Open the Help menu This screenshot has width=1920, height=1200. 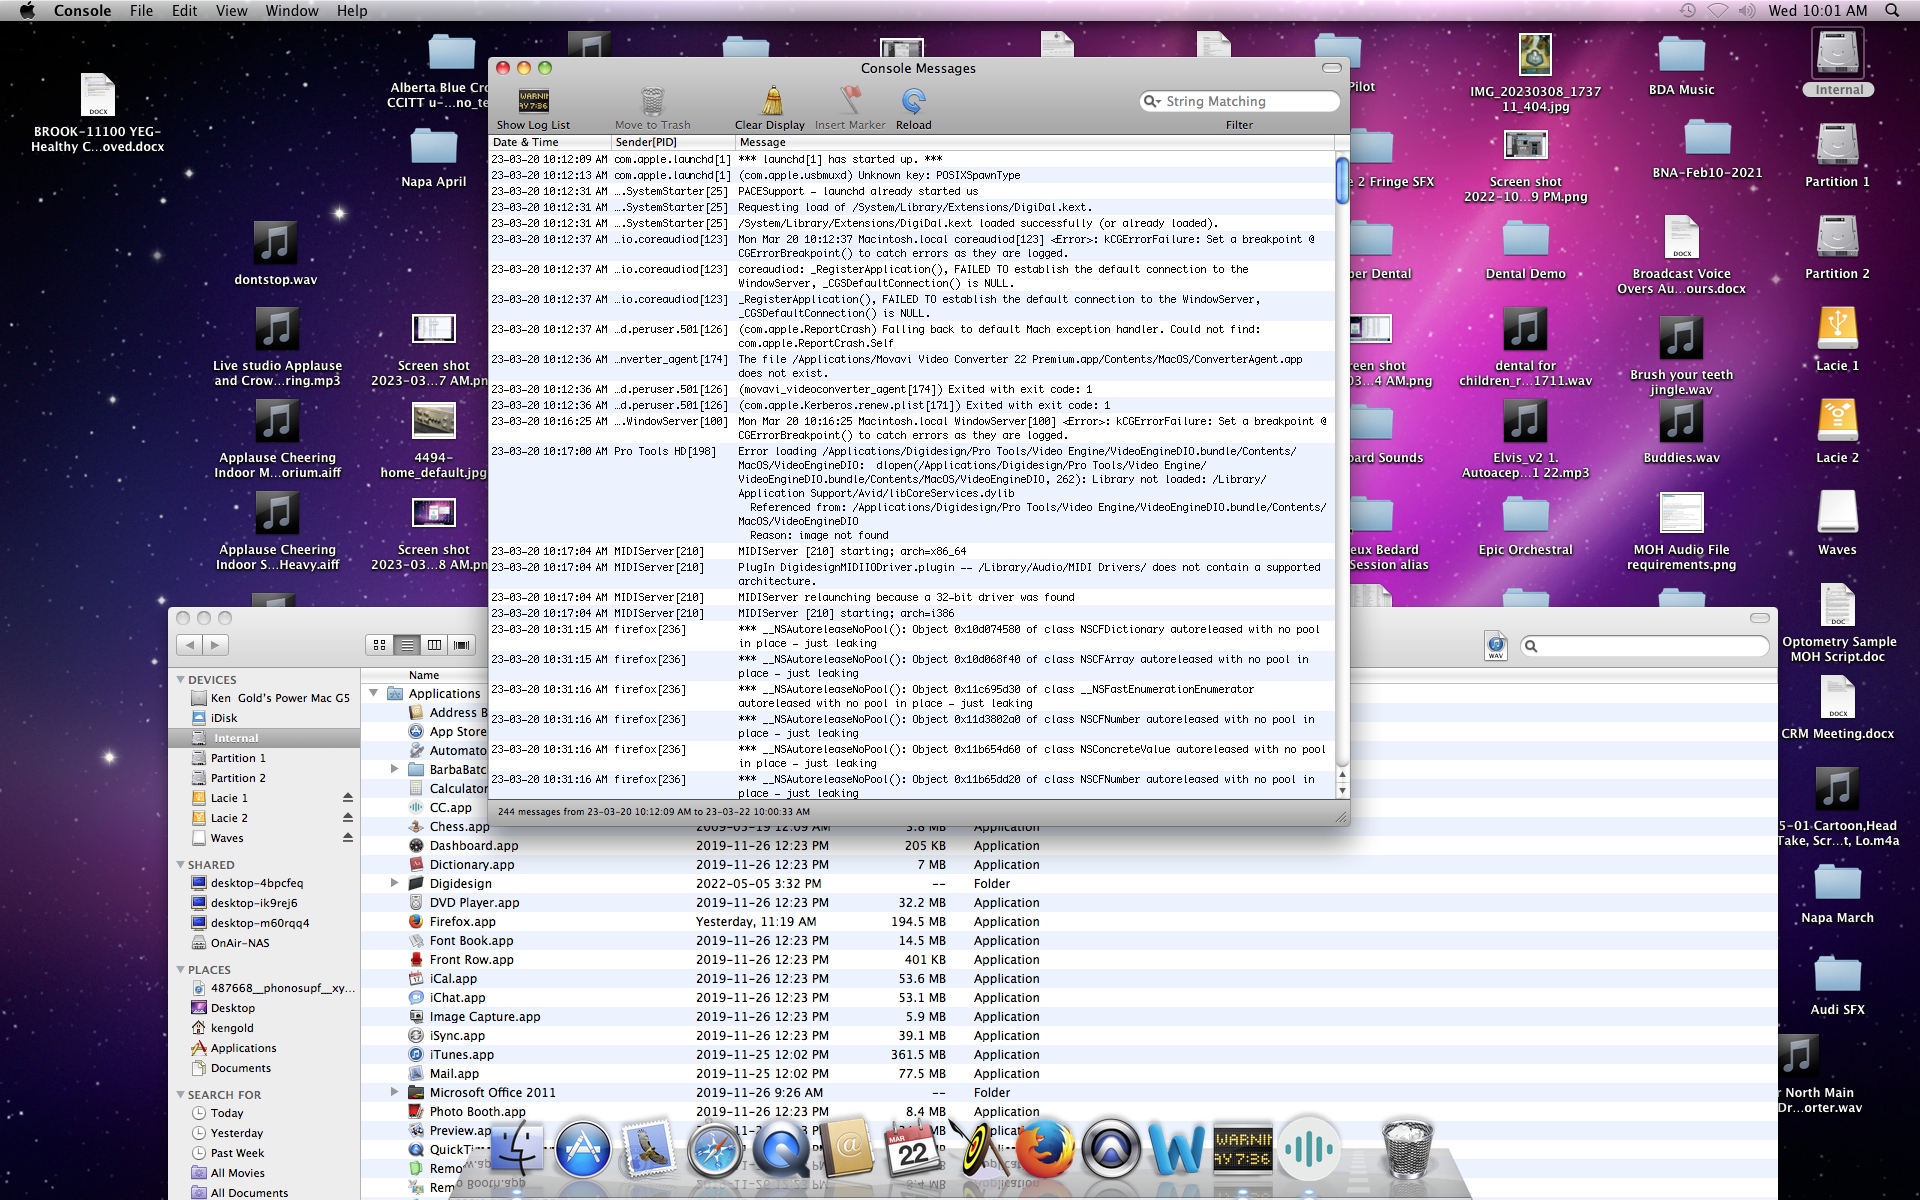(352, 11)
